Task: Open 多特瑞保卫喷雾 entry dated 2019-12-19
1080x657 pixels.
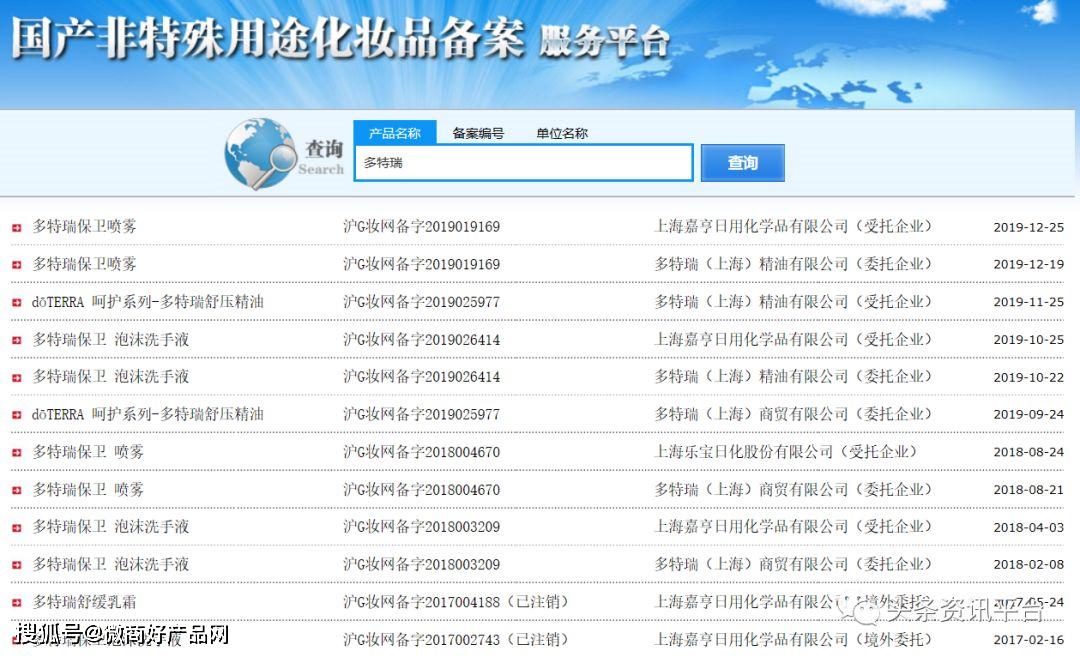Action: (x=84, y=264)
